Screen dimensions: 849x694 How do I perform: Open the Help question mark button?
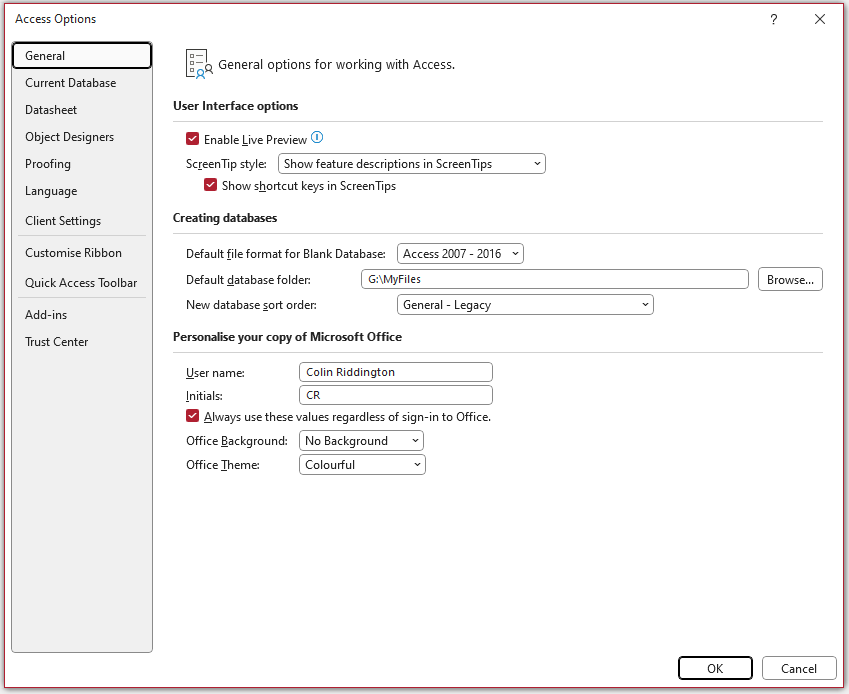tap(774, 19)
